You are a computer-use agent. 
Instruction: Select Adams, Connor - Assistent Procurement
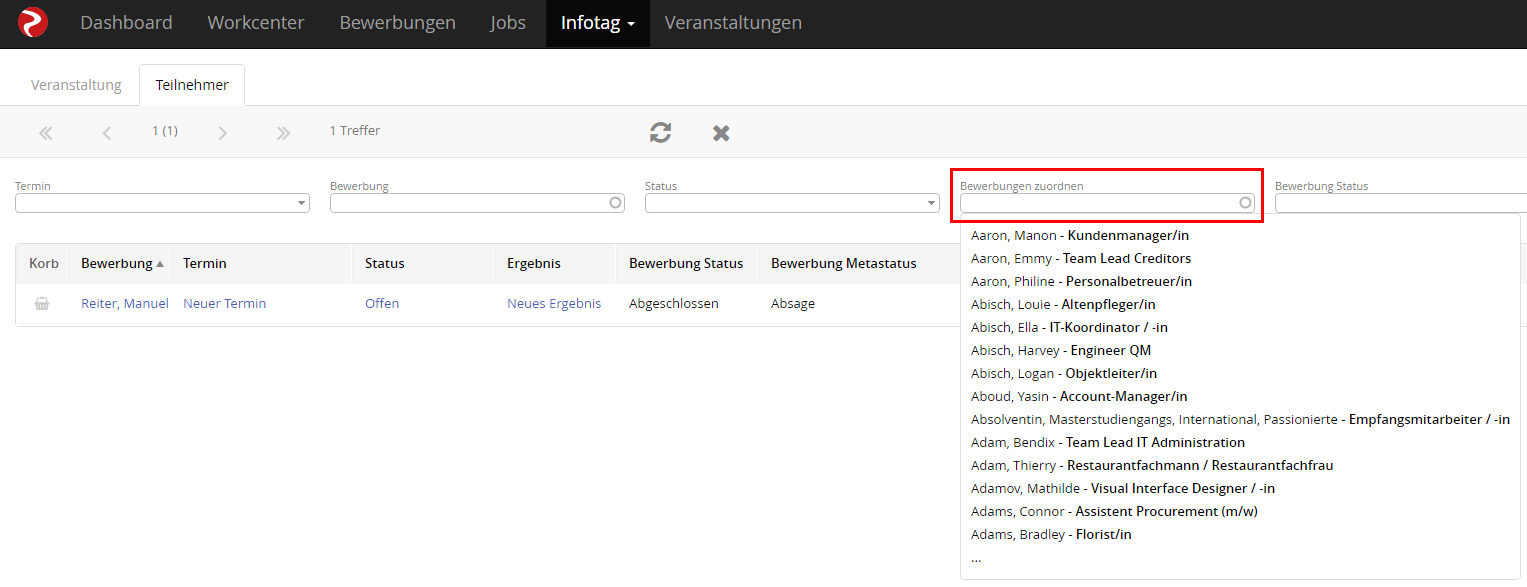(1114, 512)
